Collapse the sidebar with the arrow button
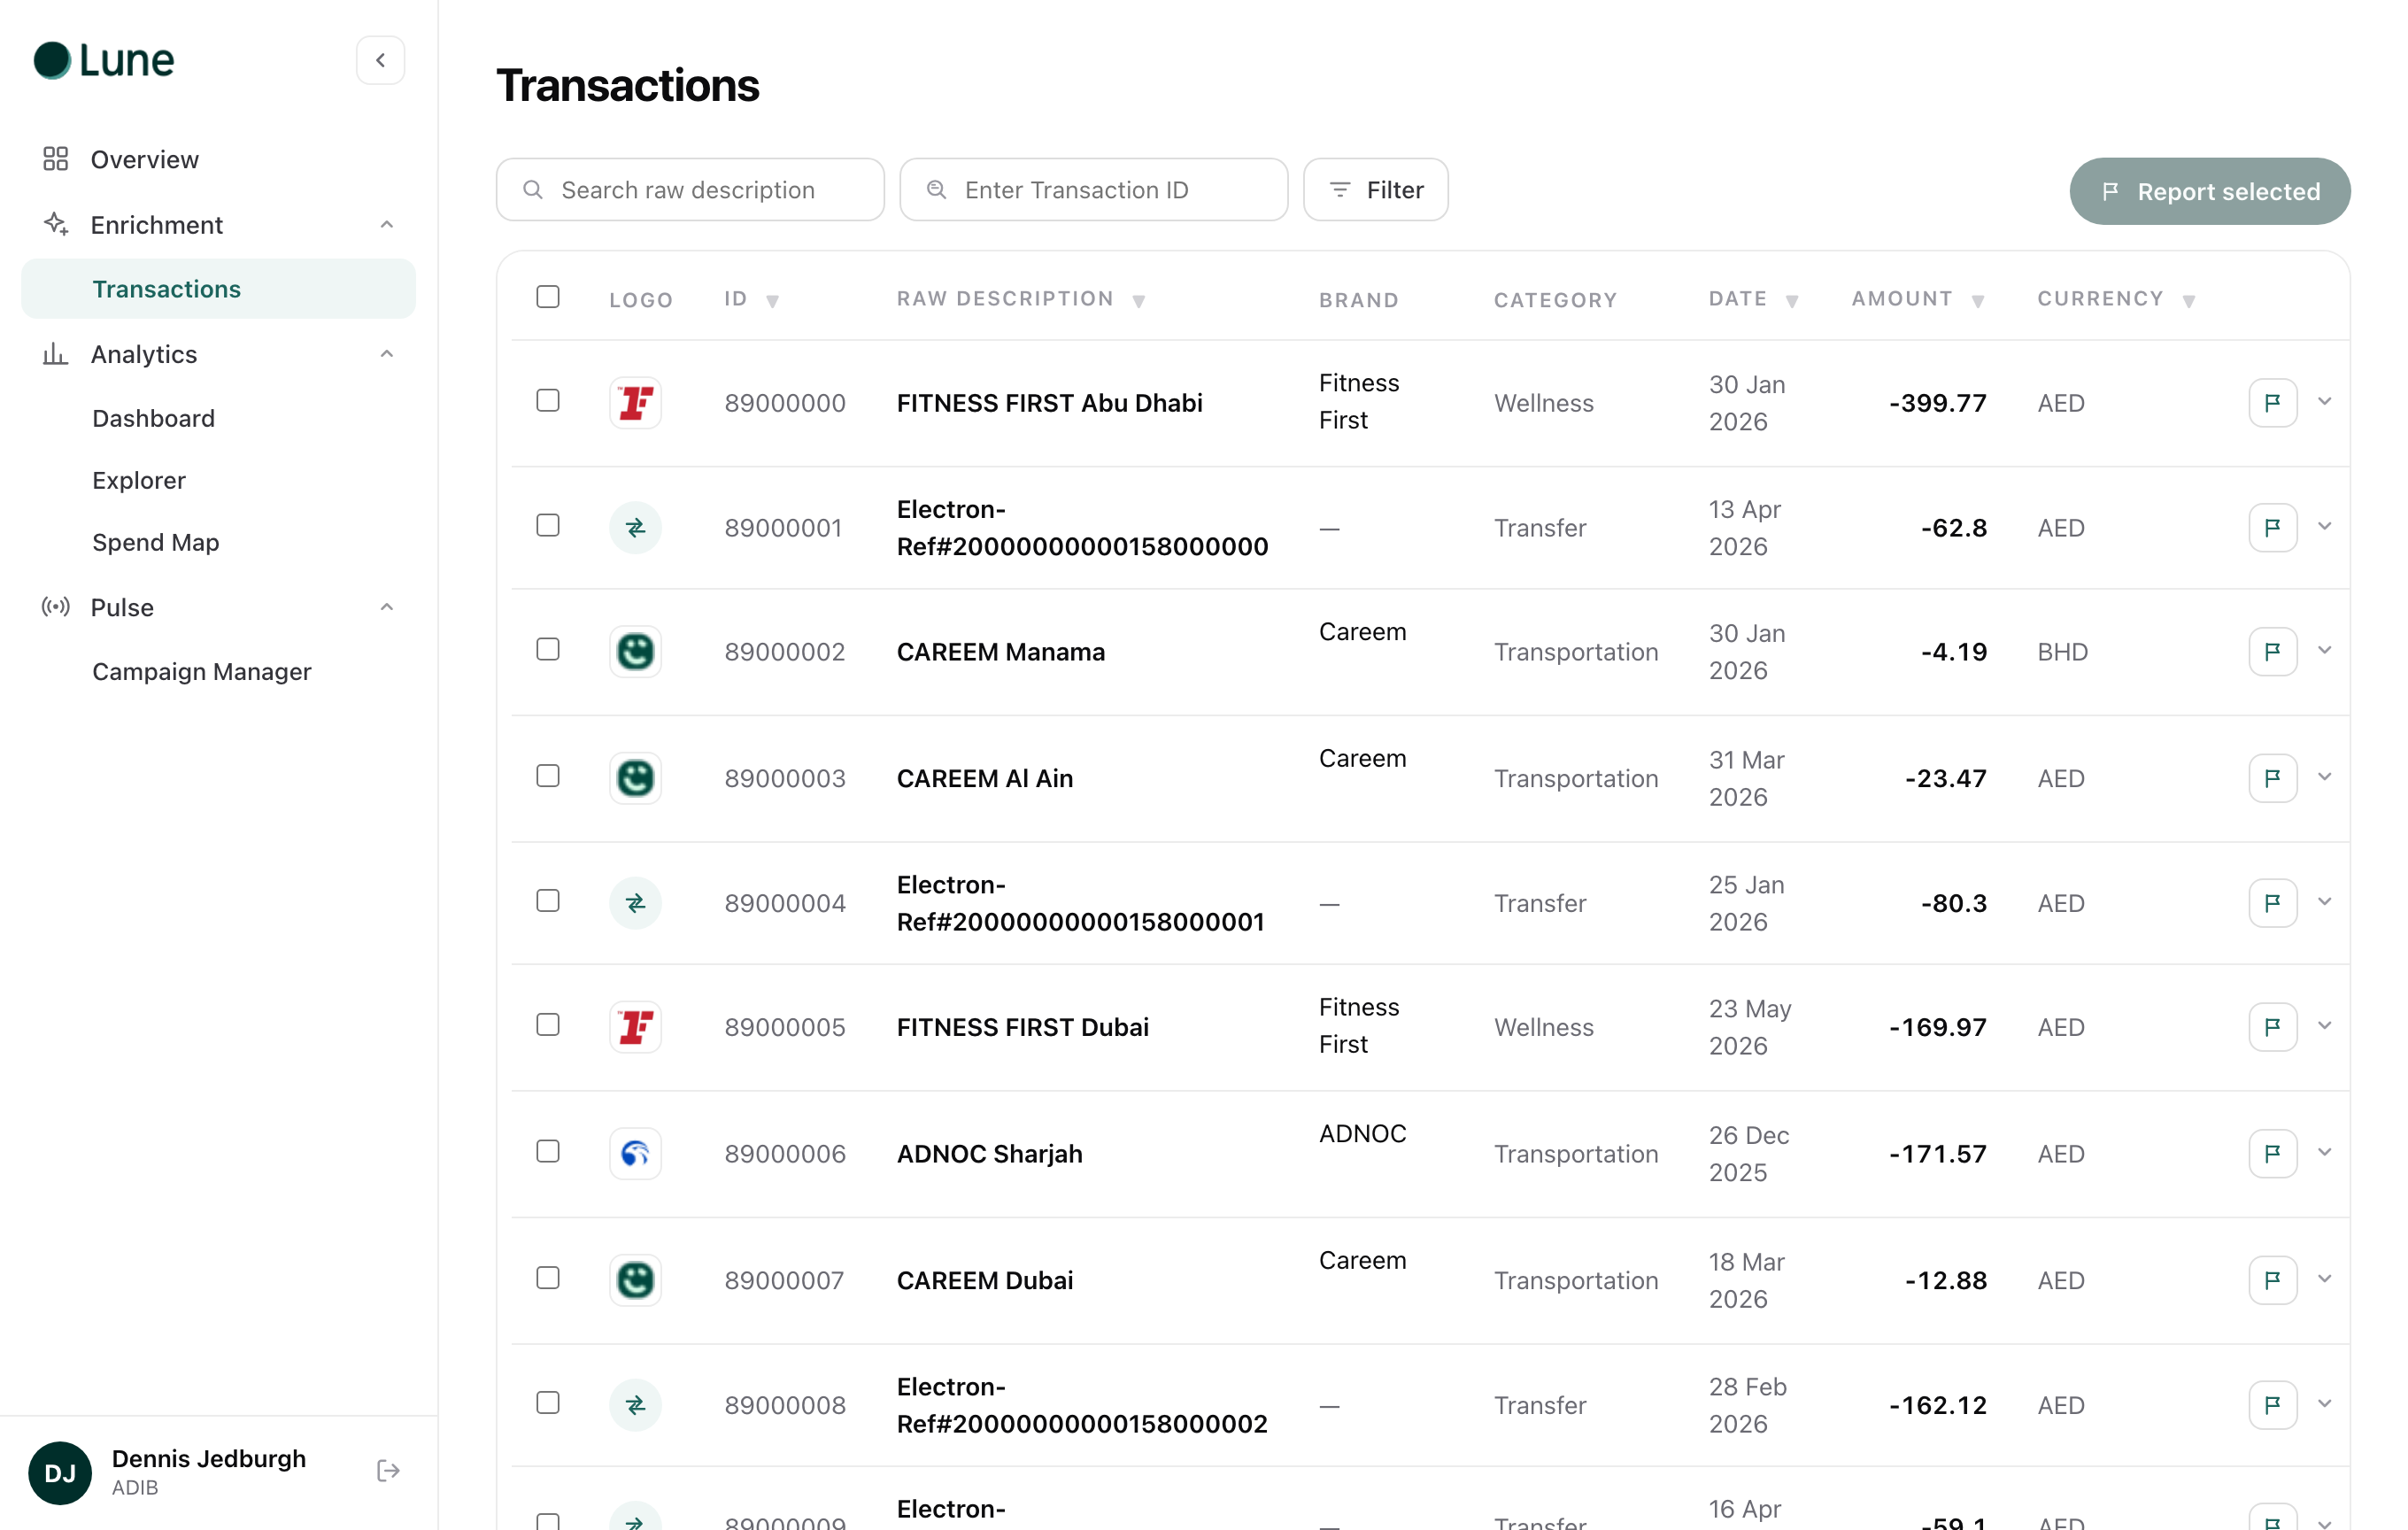Image resolution: width=2408 pixels, height=1530 pixels. coord(380,60)
